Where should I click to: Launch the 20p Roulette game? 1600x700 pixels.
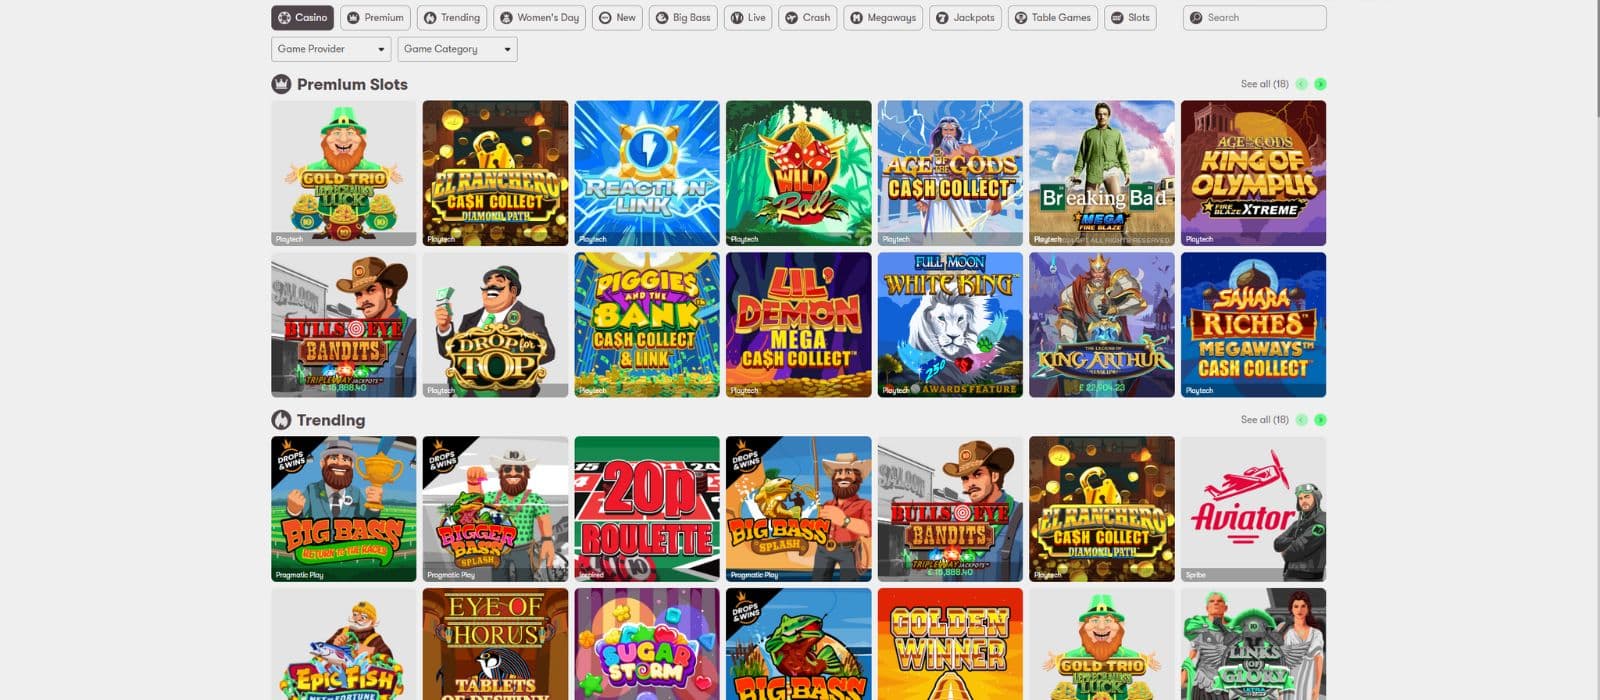coord(647,509)
